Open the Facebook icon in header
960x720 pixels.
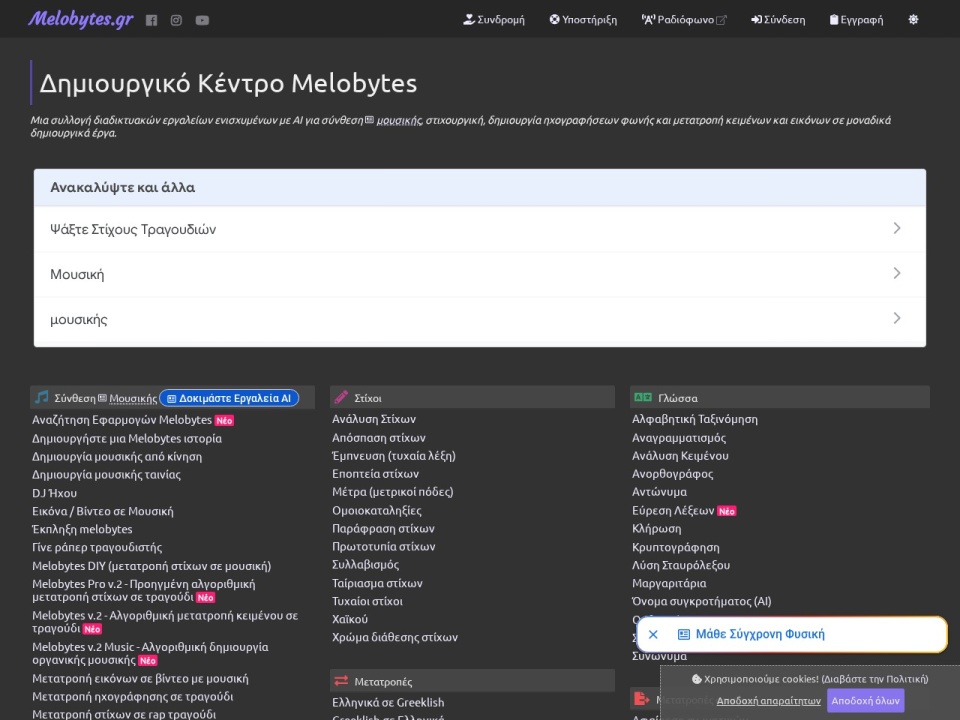151,20
